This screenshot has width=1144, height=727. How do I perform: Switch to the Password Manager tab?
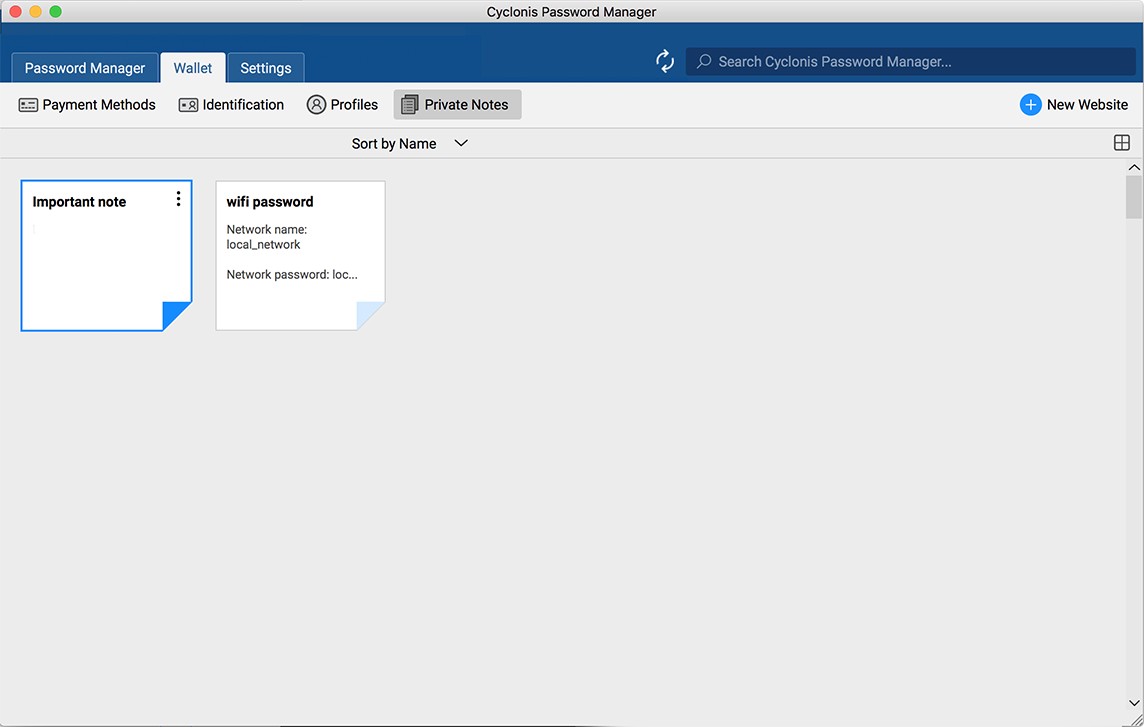click(x=85, y=68)
